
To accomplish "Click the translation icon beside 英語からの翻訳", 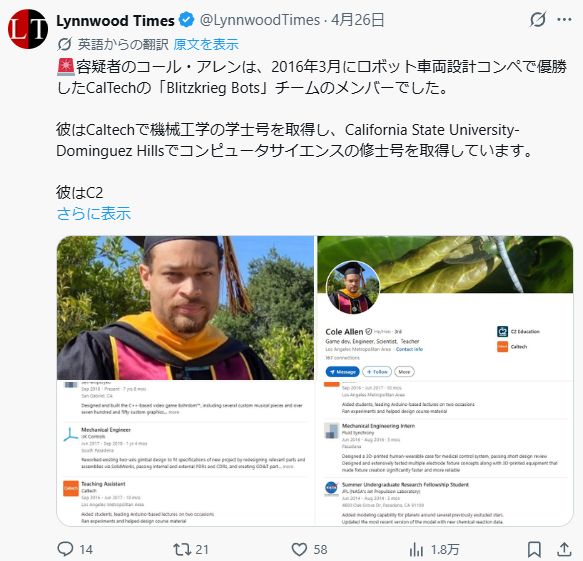I will 64,44.
